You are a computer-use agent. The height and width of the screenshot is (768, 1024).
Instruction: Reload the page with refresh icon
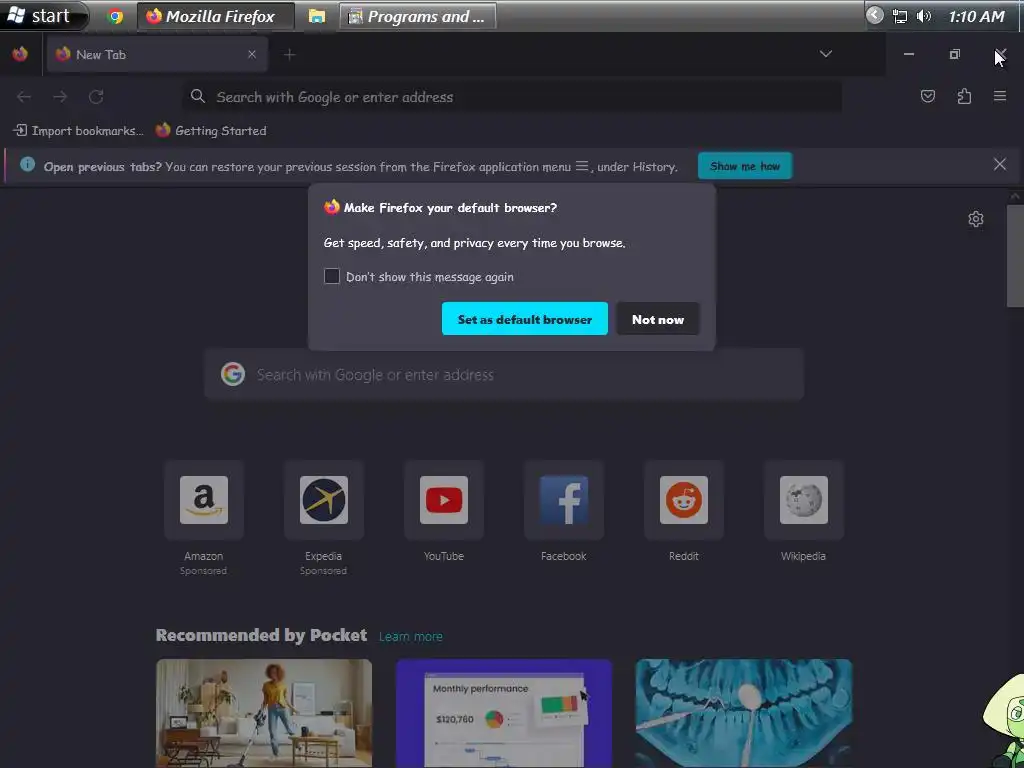pos(96,97)
